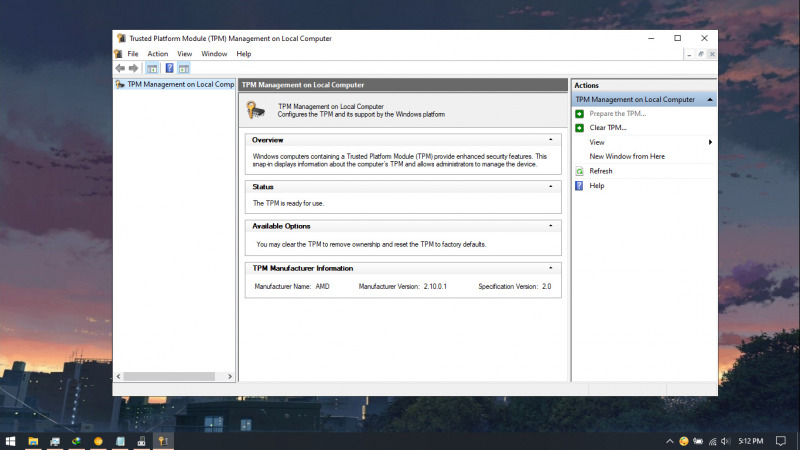Click the Wi-Fi network tray icon
Image resolution: width=800 pixels, height=450 pixels.
713,441
